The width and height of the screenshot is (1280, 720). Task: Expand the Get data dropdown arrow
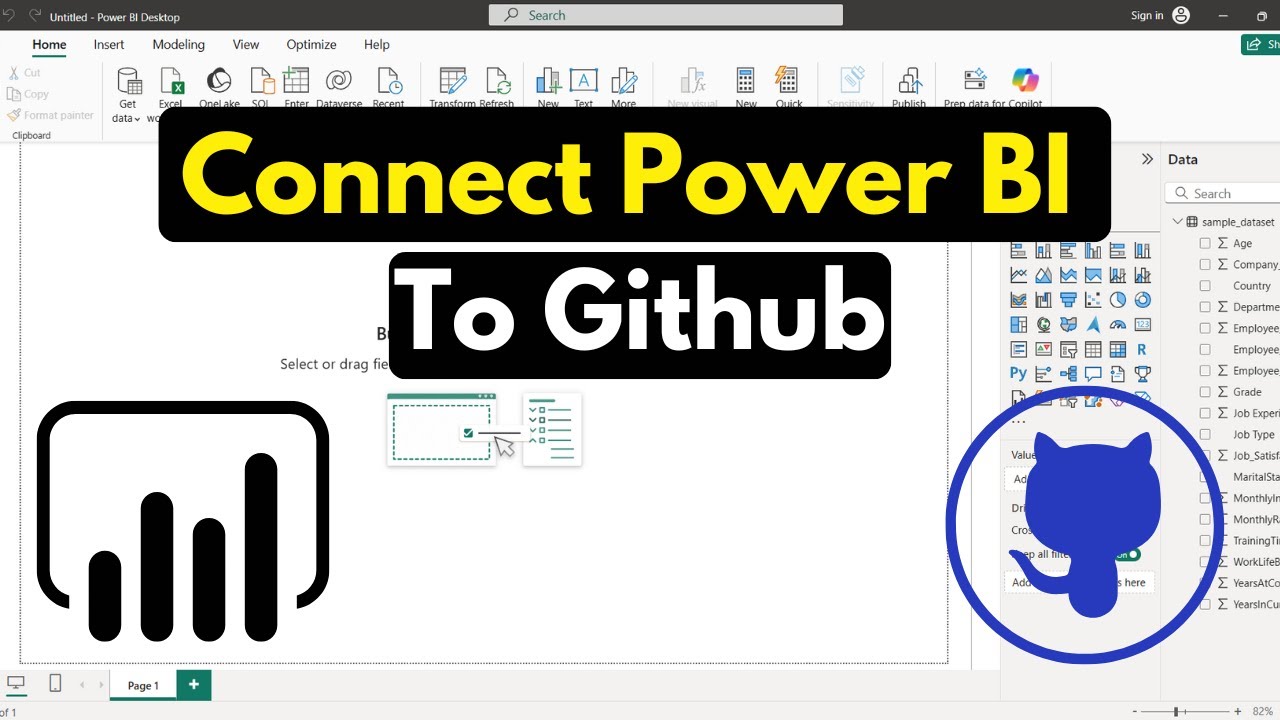point(137,119)
